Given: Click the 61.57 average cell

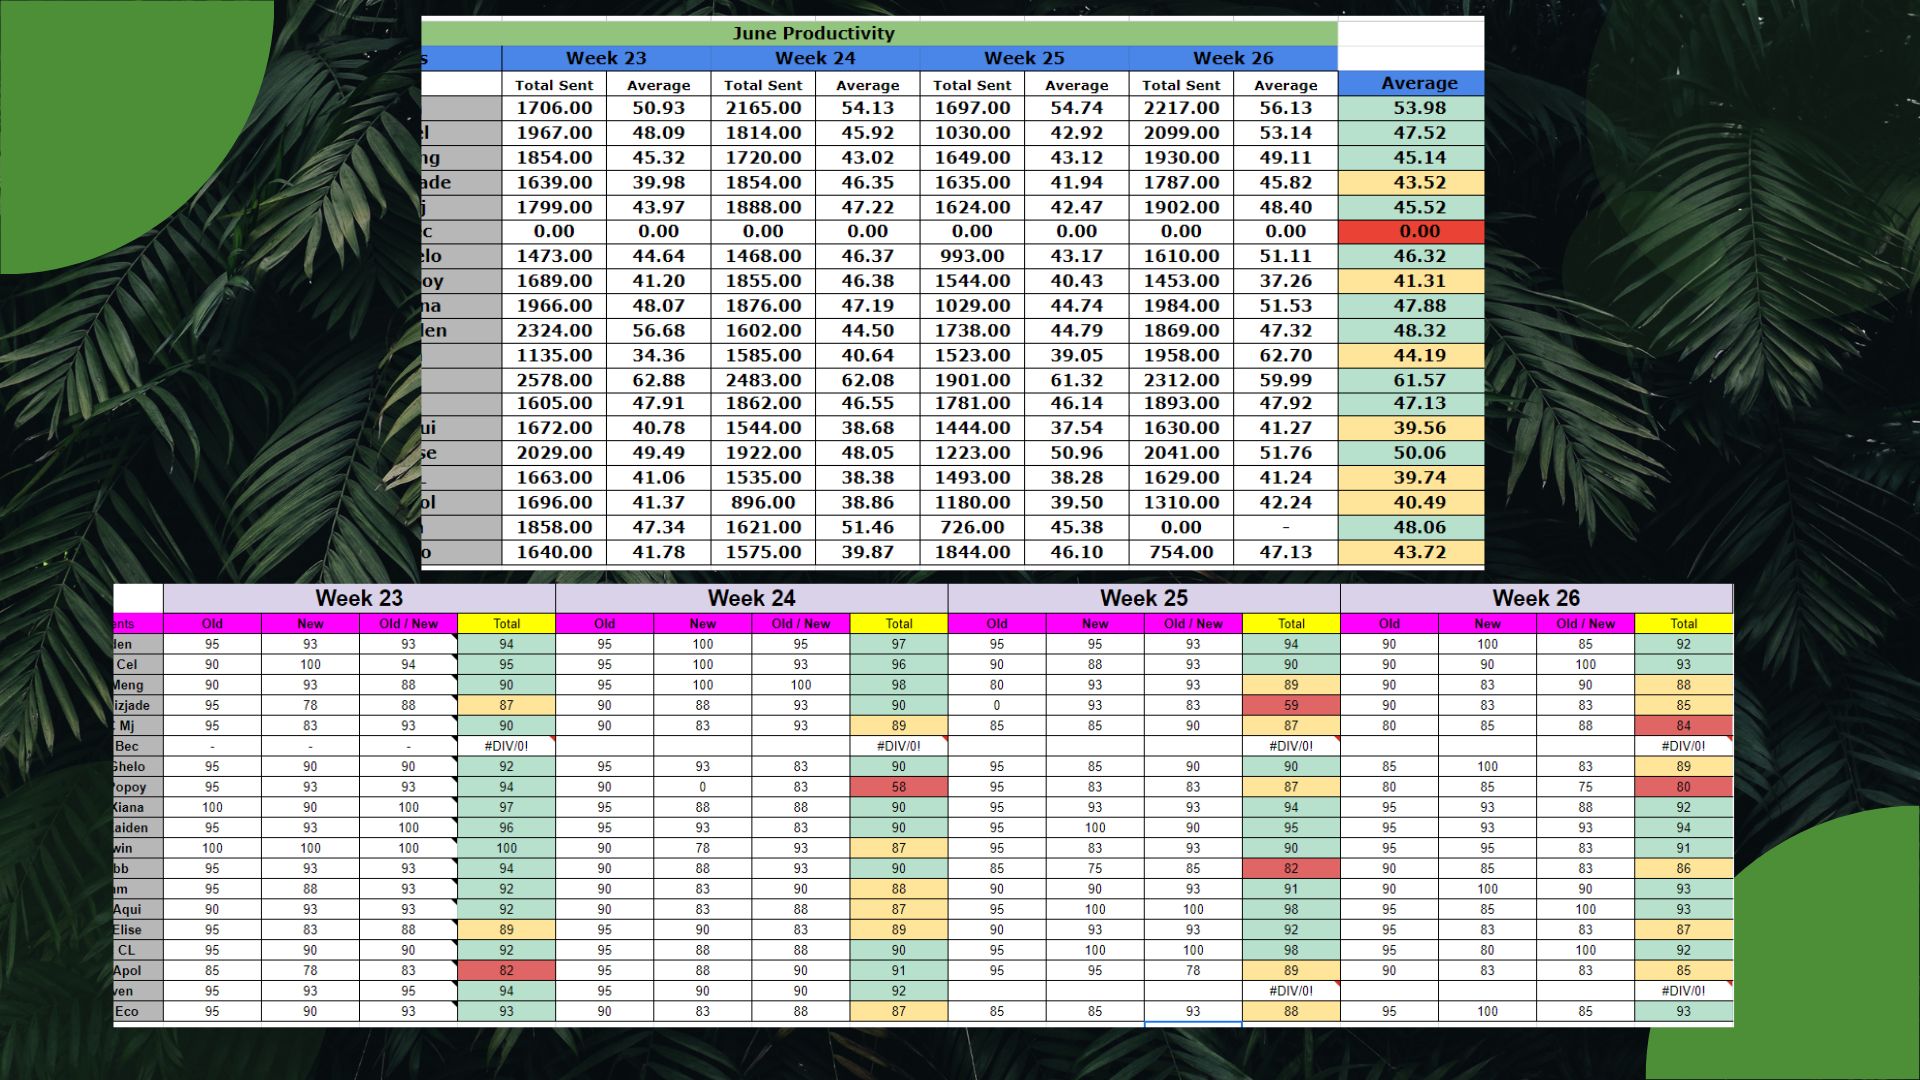Looking at the screenshot, I should [x=1418, y=380].
